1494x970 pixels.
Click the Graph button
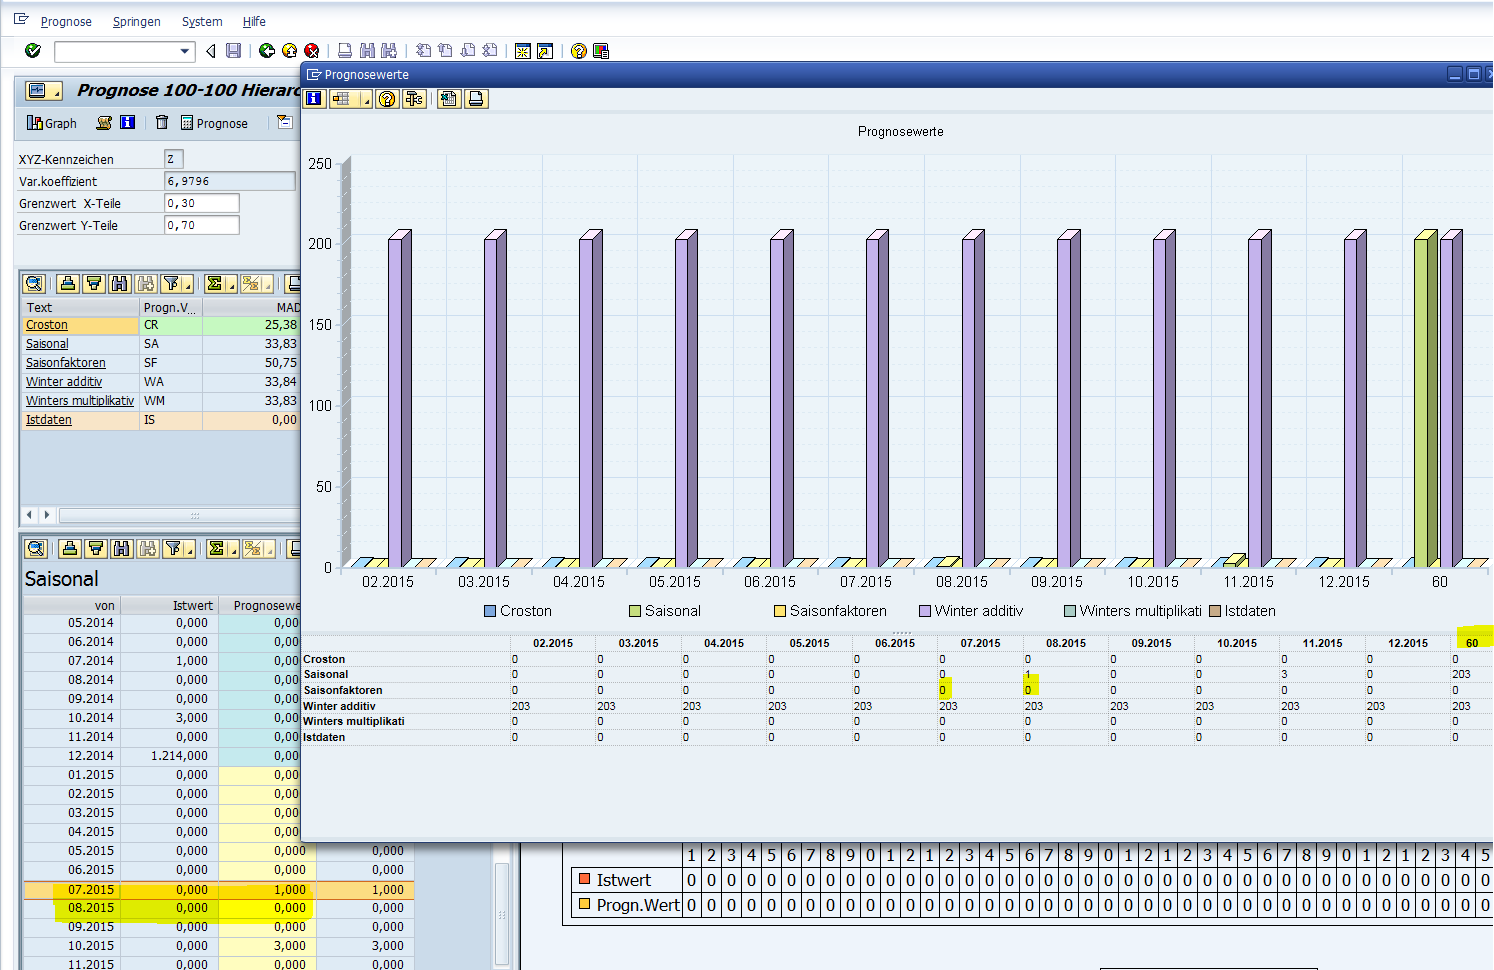(x=52, y=123)
